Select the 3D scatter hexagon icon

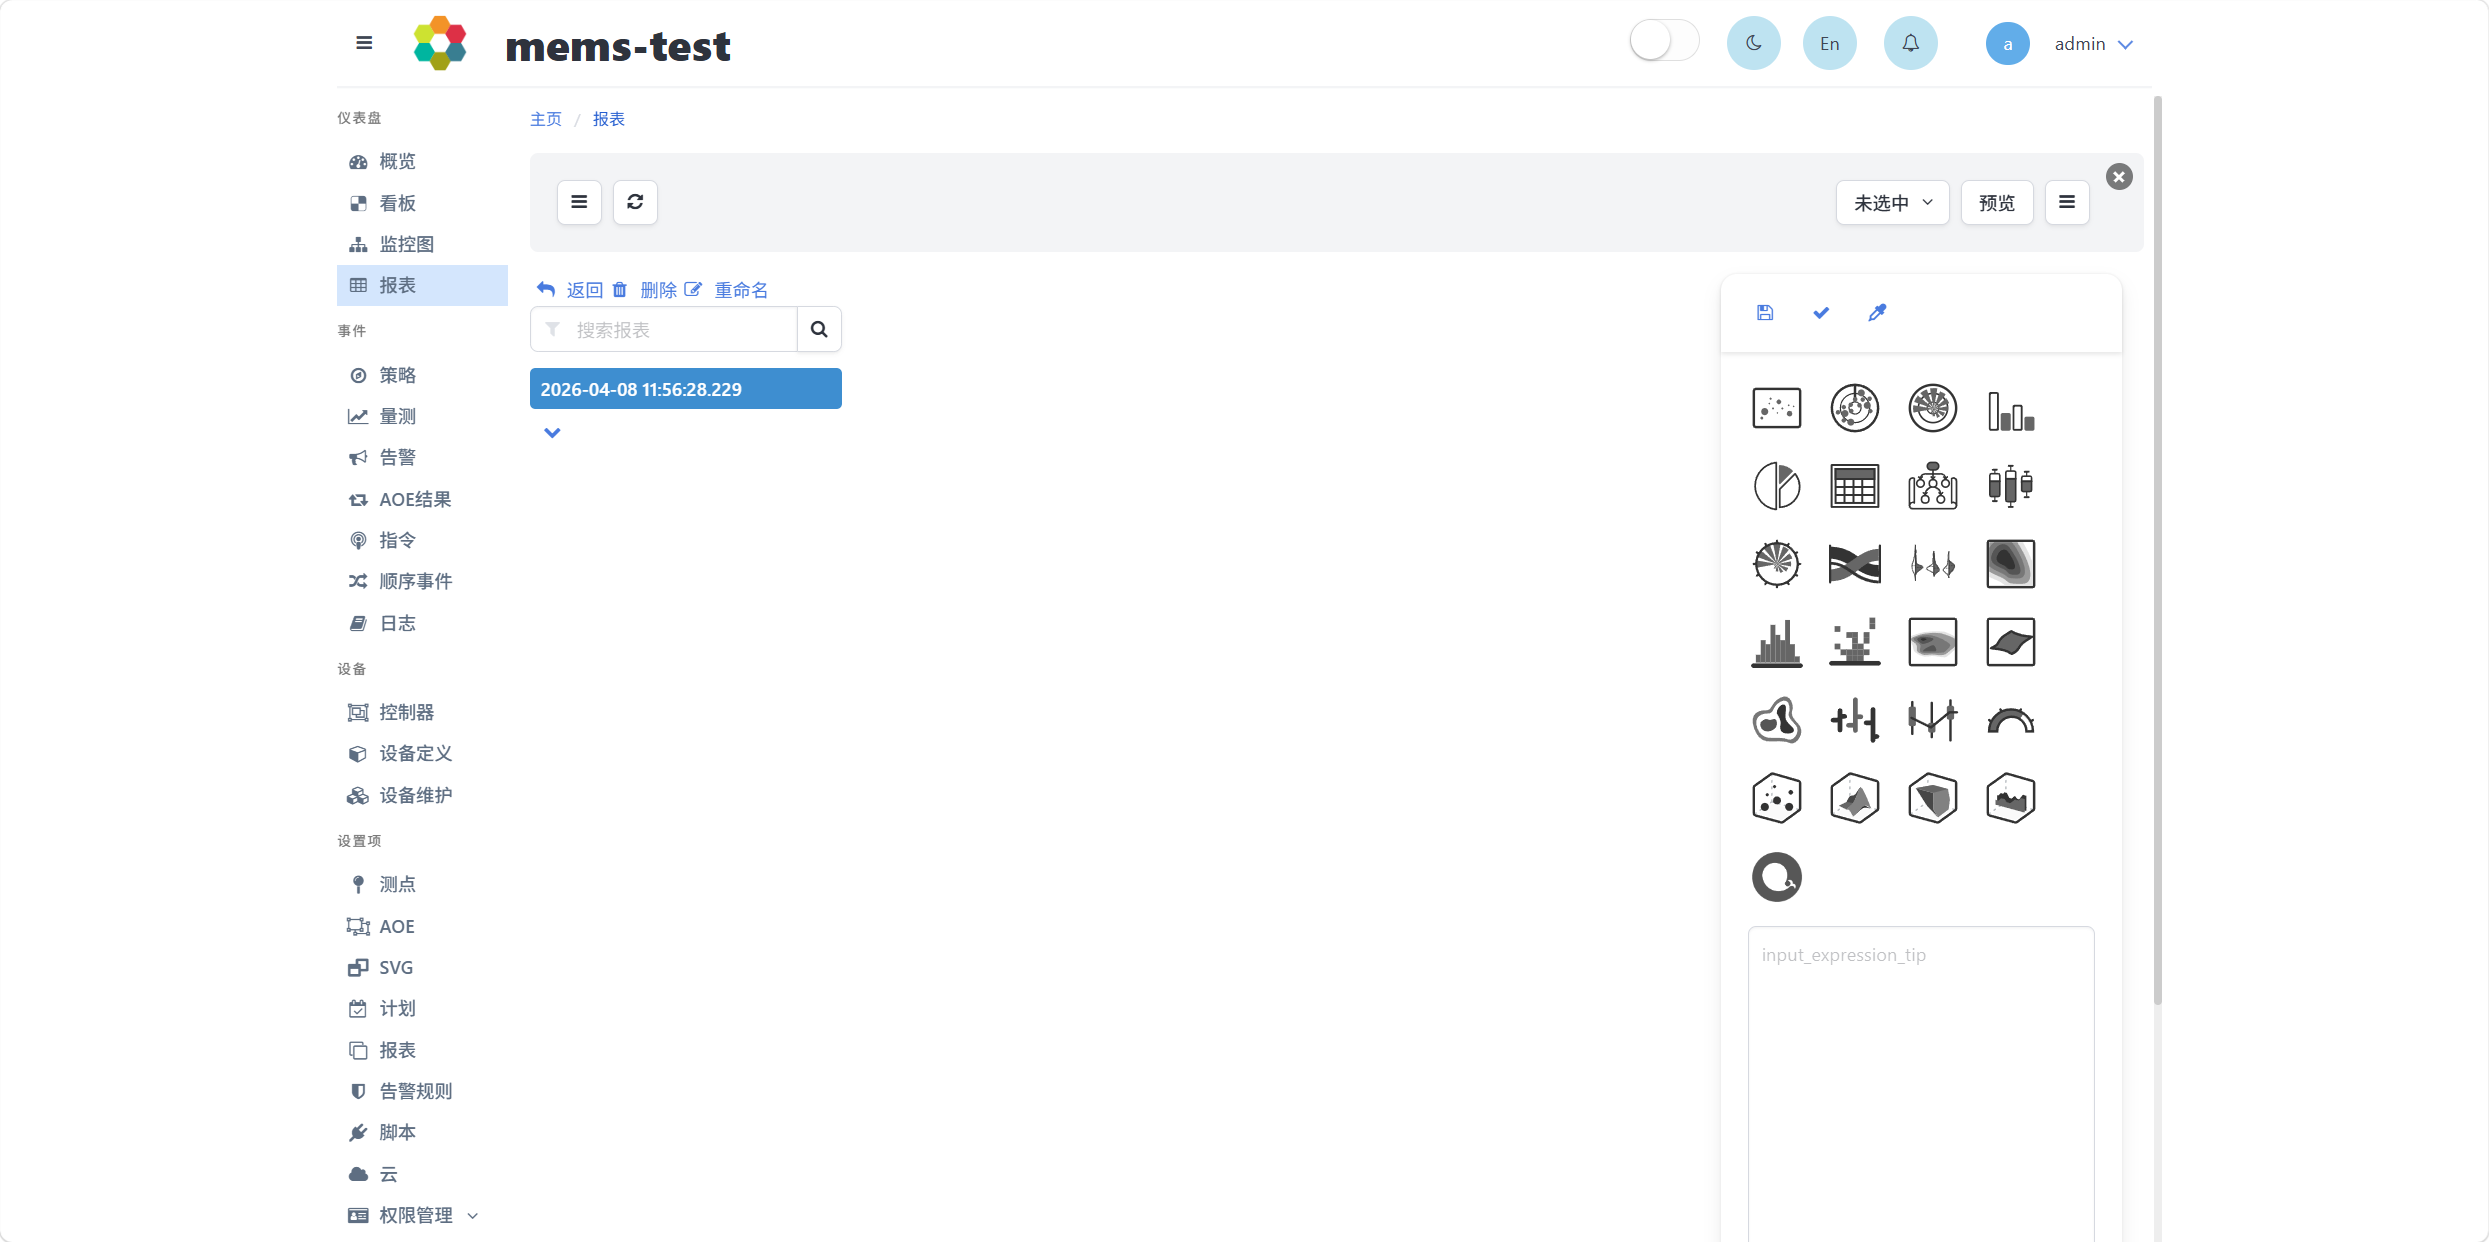[1777, 798]
